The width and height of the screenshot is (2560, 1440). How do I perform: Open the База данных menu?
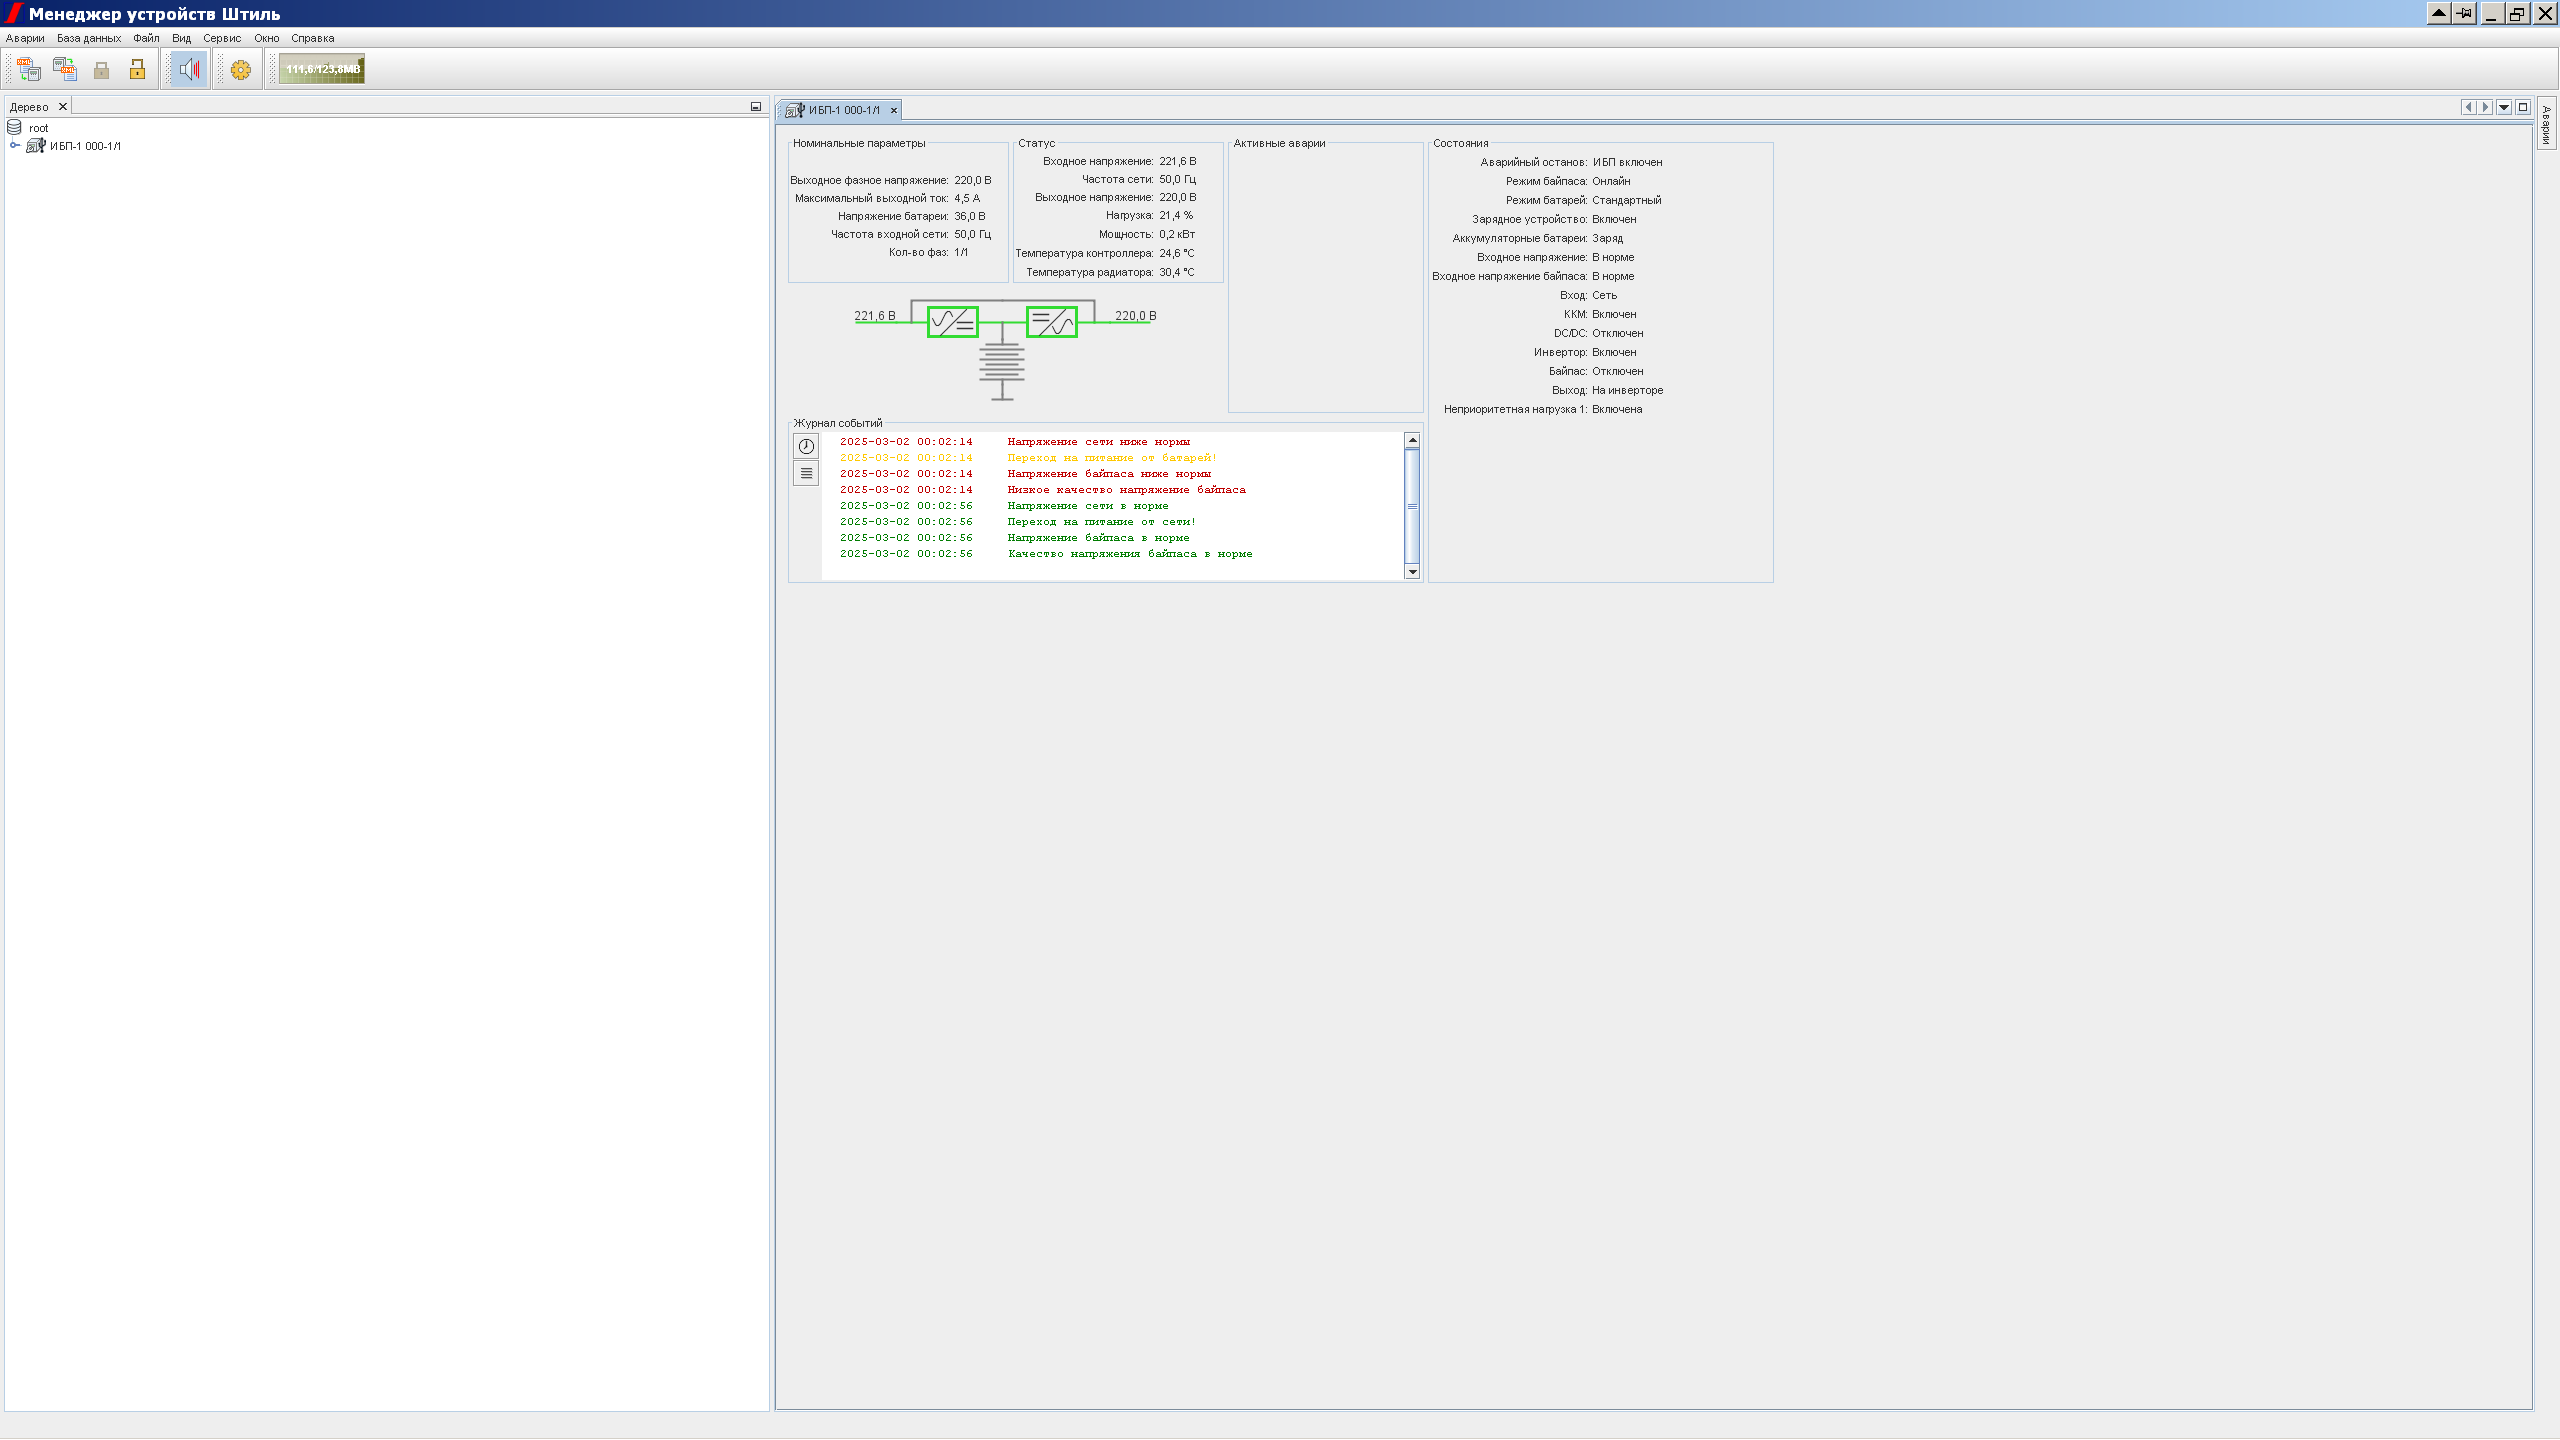click(x=88, y=38)
